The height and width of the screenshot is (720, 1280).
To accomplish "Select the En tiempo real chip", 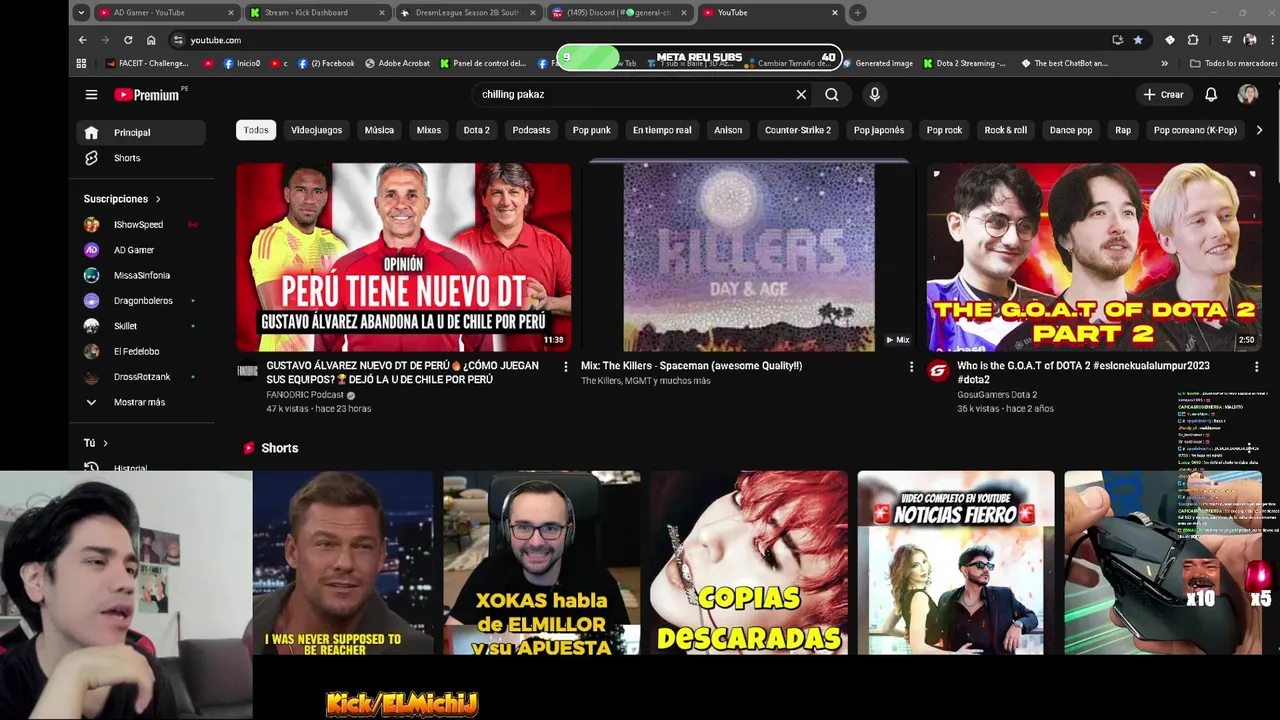I will coord(662,130).
